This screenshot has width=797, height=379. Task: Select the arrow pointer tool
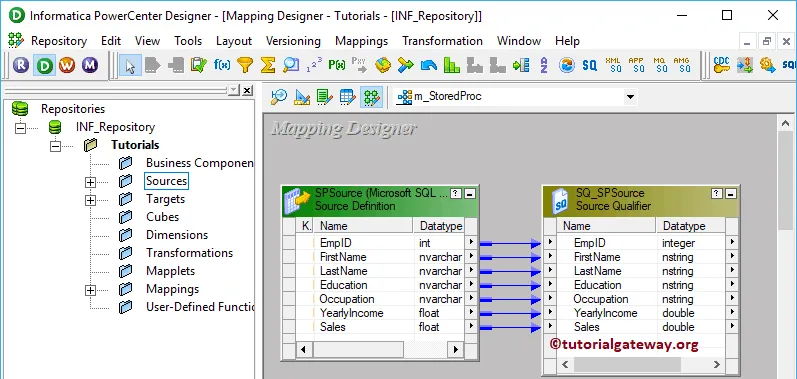(131, 66)
